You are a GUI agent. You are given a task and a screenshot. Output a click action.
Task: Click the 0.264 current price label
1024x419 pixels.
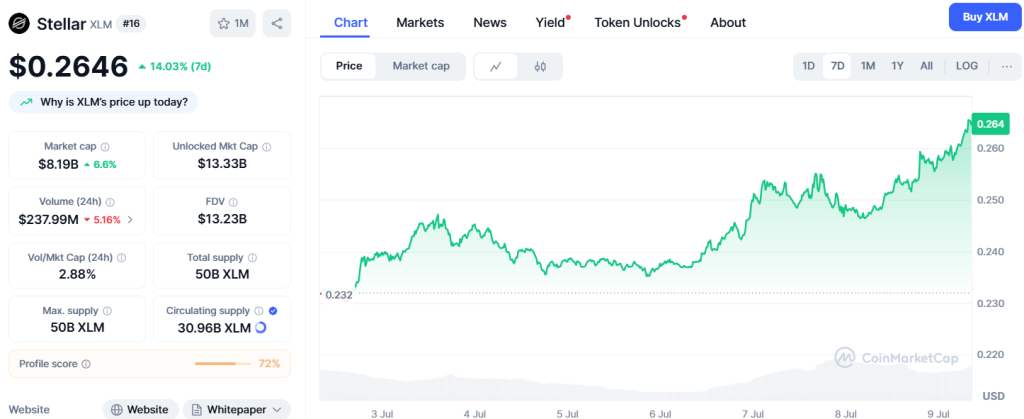coord(991,123)
